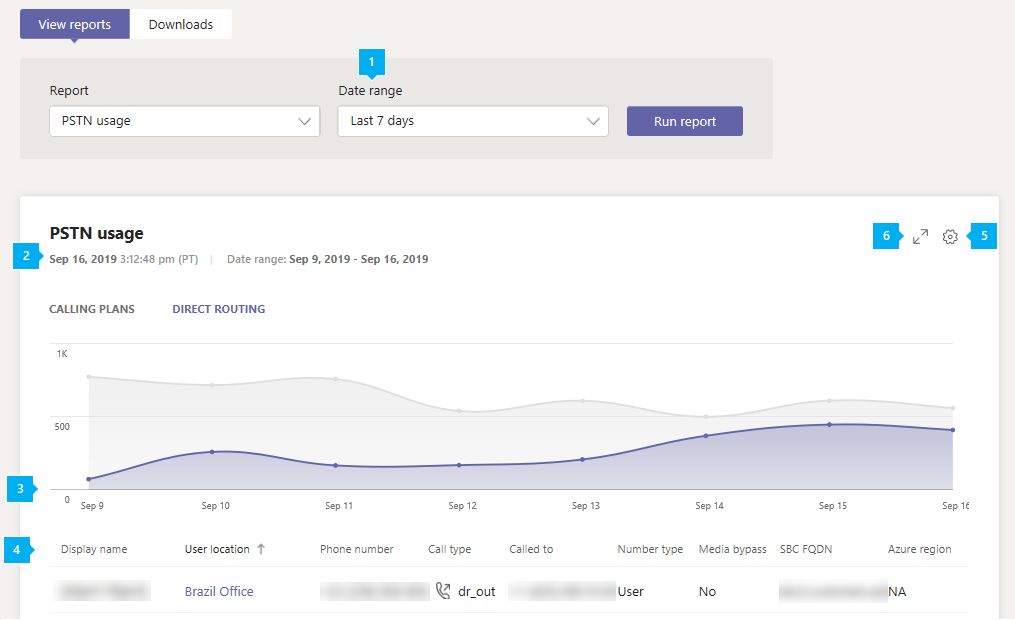Viewport: 1015px width, 620px height.
Task: Sort table by Called to column
Action: click(531, 549)
